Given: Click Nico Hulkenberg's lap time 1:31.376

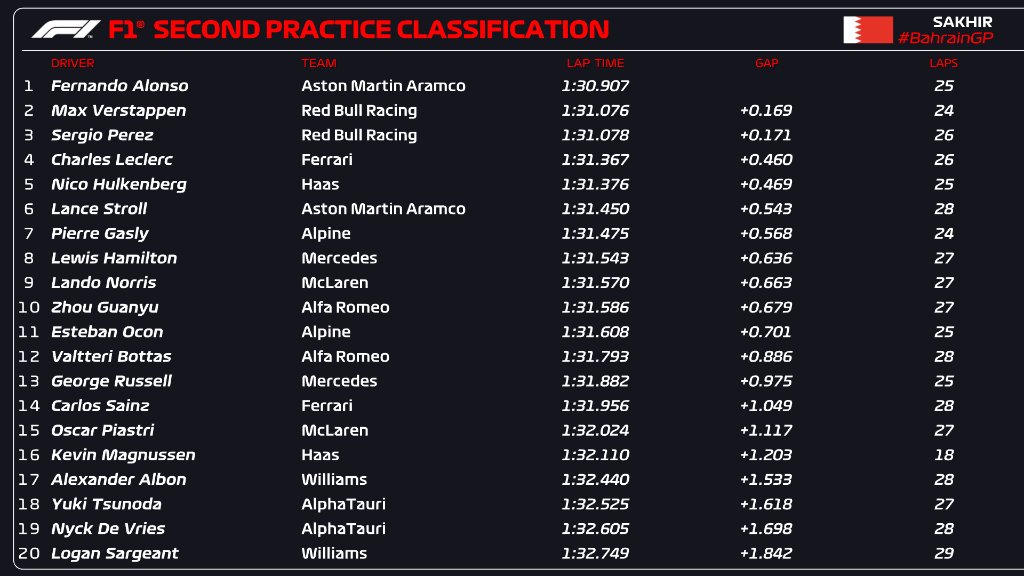Looking at the screenshot, I should coord(595,184).
